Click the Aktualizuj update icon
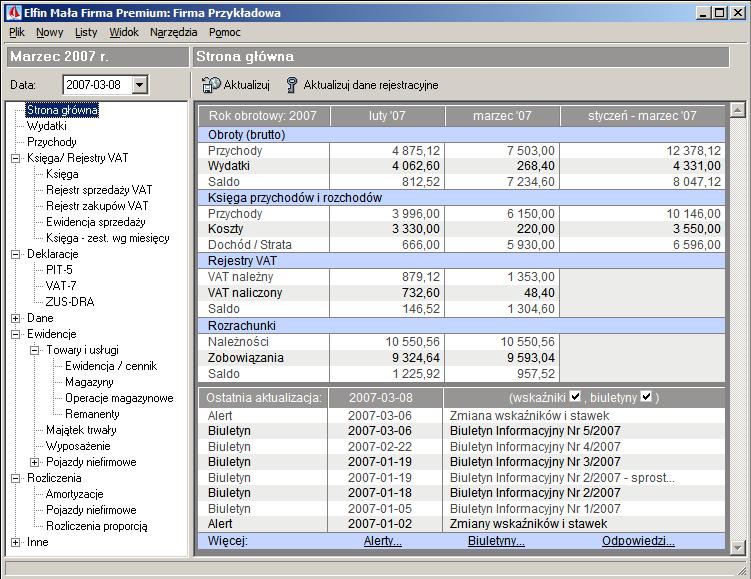Viewport: 751px width, 579px height. click(x=211, y=85)
